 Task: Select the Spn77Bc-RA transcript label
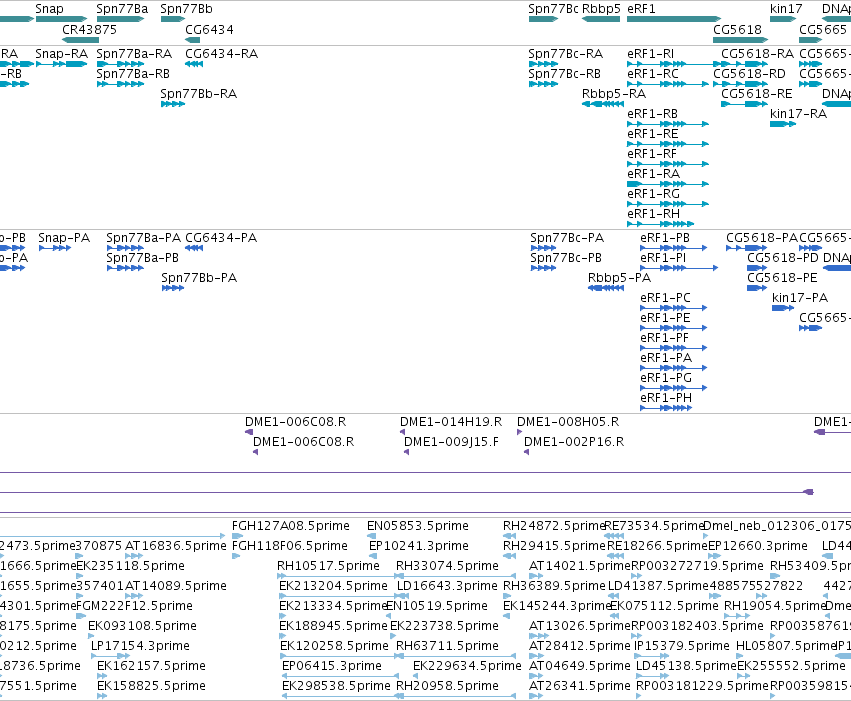[566, 54]
